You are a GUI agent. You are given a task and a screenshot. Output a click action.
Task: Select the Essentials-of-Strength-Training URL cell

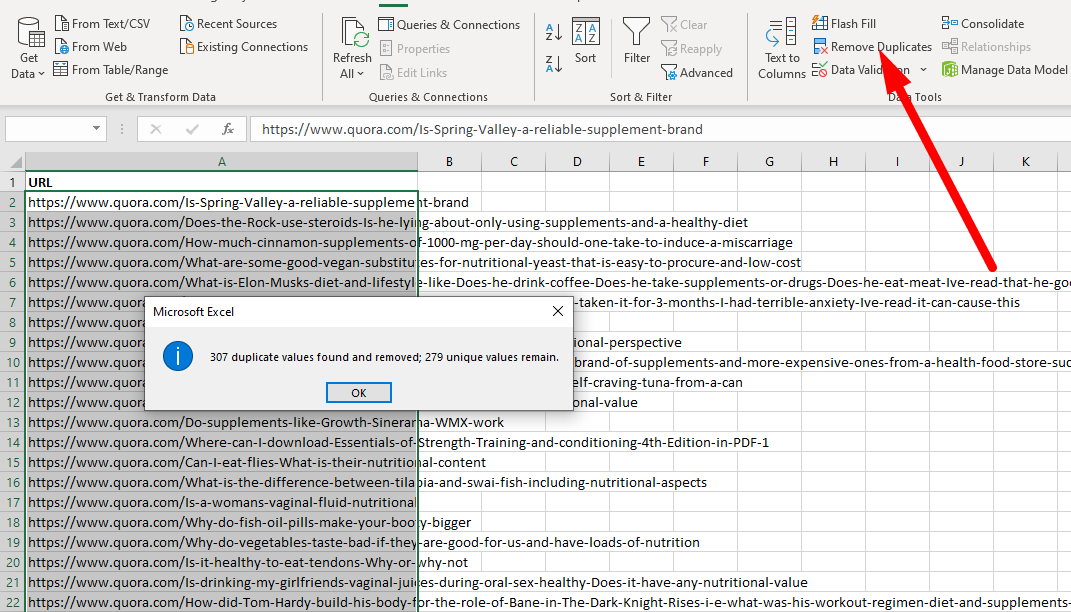tap(221, 443)
